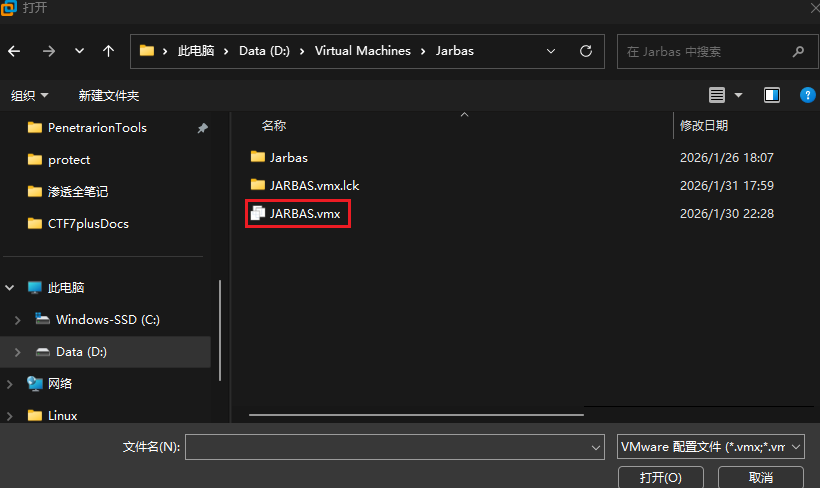Screen dimensions: 820x488
Task: Go back with the left arrow
Action: [14, 51]
